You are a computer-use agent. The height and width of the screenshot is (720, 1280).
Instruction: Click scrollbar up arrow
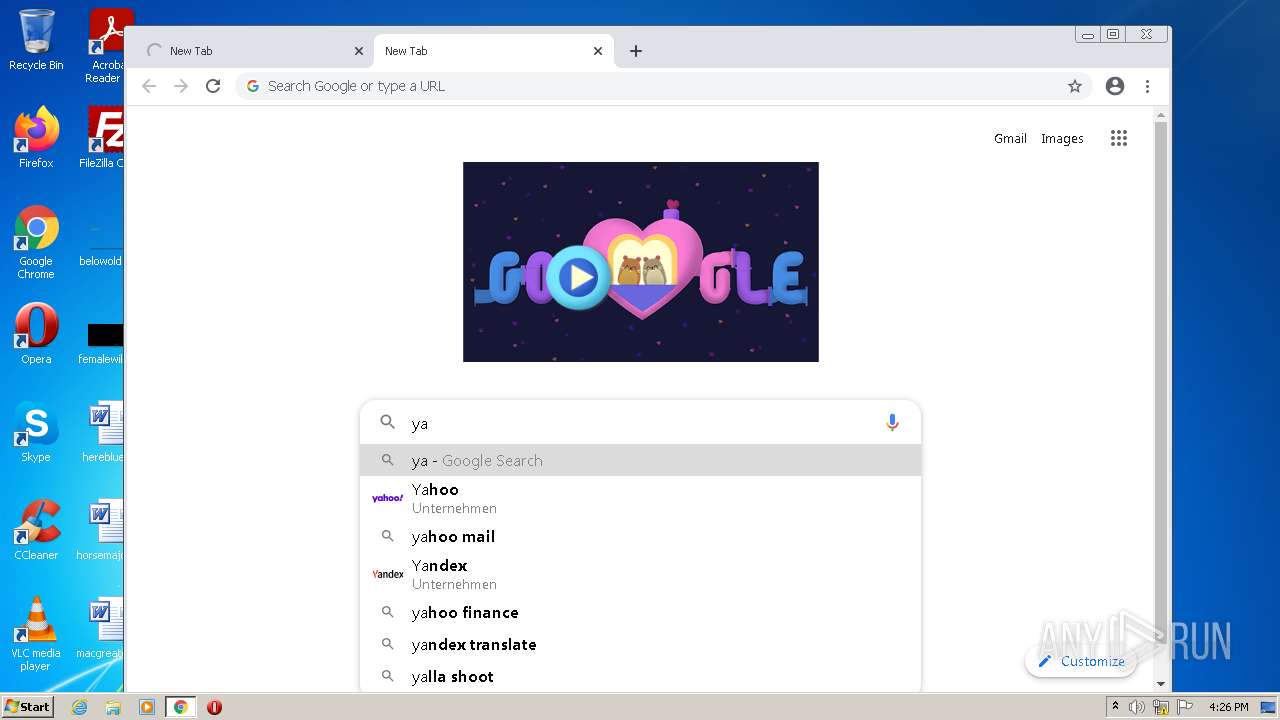click(x=1160, y=114)
